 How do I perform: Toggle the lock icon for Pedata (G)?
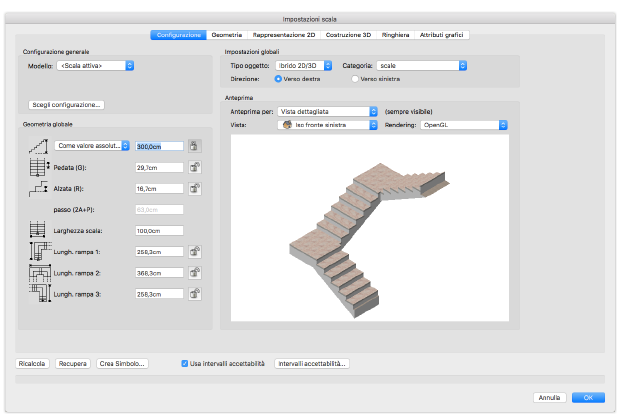(194, 167)
